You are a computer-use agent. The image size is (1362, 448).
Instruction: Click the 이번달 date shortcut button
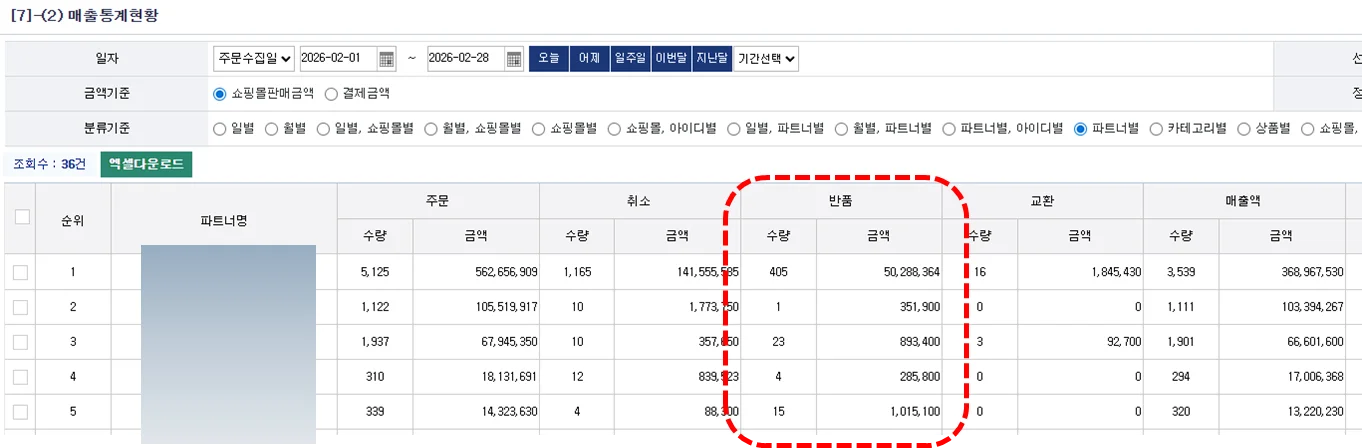[x=671, y=59]
